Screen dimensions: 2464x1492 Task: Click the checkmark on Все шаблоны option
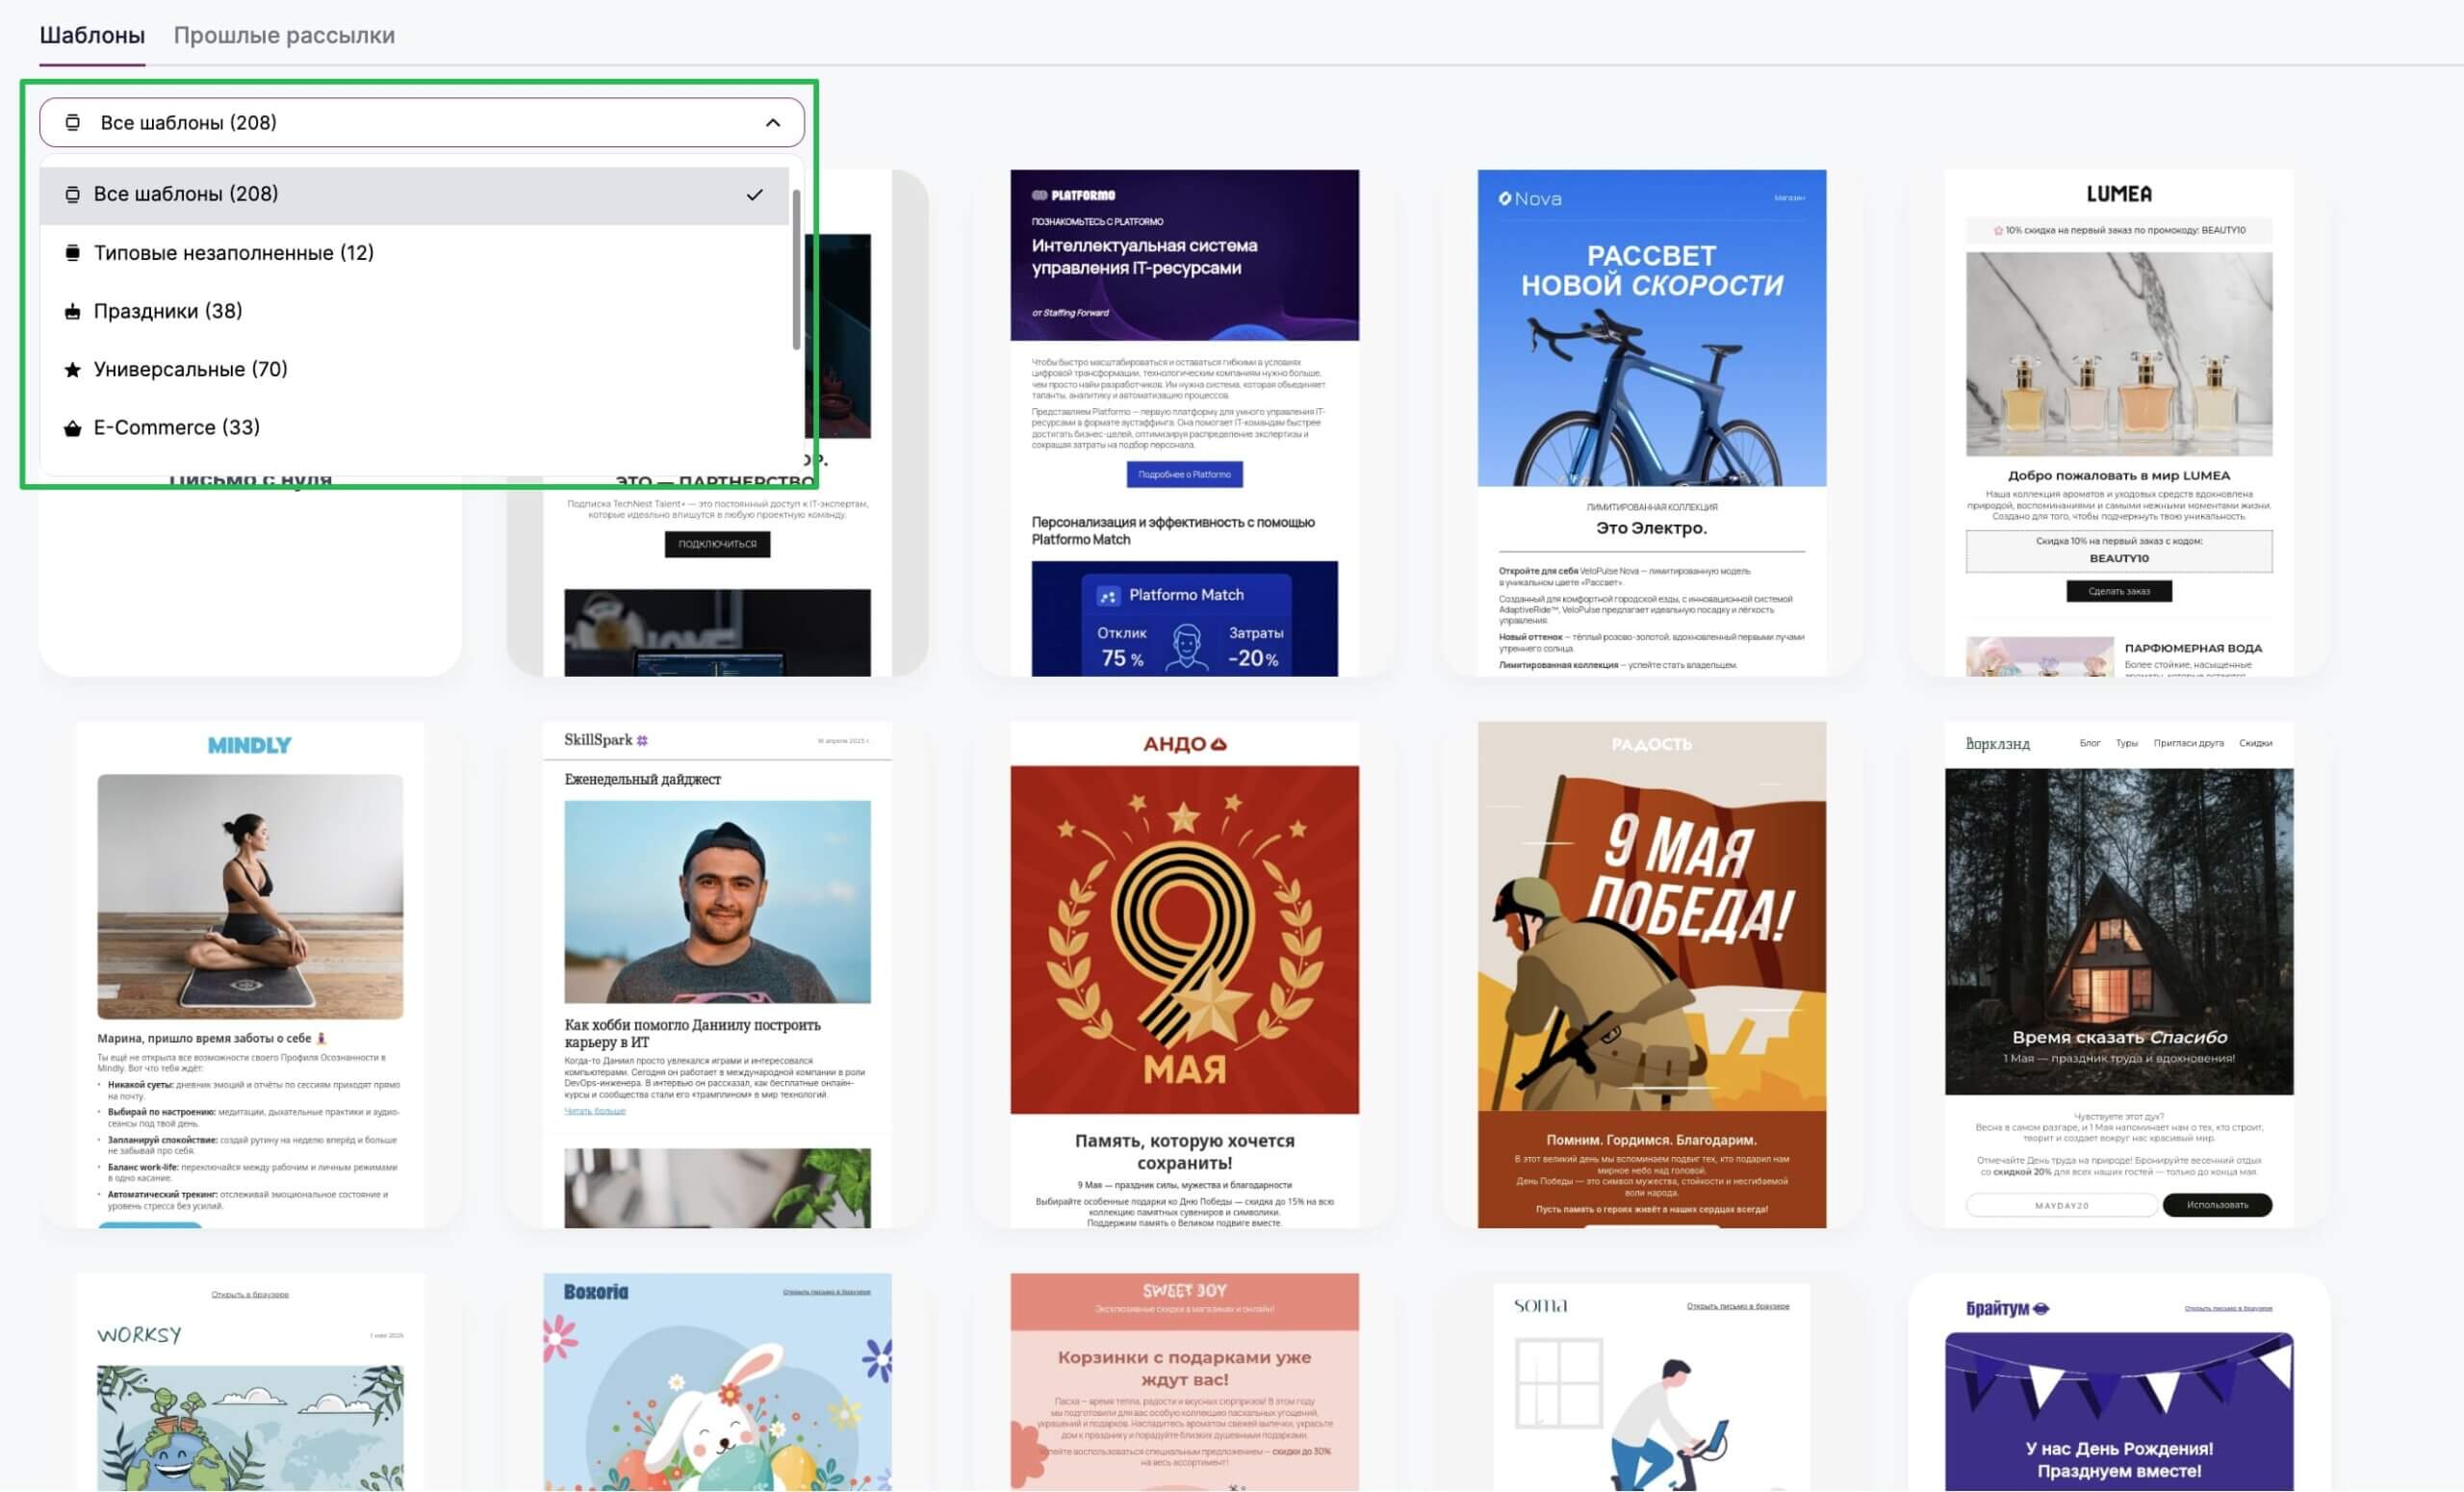pyautogui.click(x=754, y=195)
